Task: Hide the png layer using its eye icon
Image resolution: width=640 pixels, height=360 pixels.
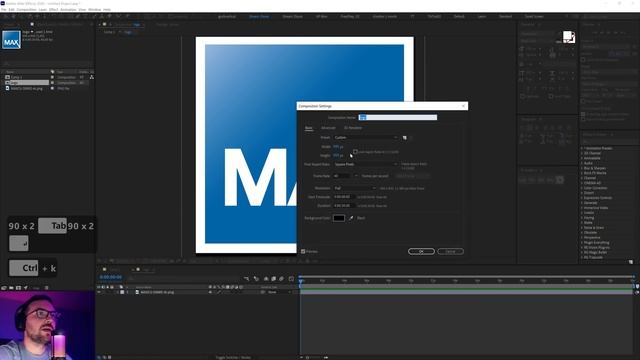Action: (99, 292)
